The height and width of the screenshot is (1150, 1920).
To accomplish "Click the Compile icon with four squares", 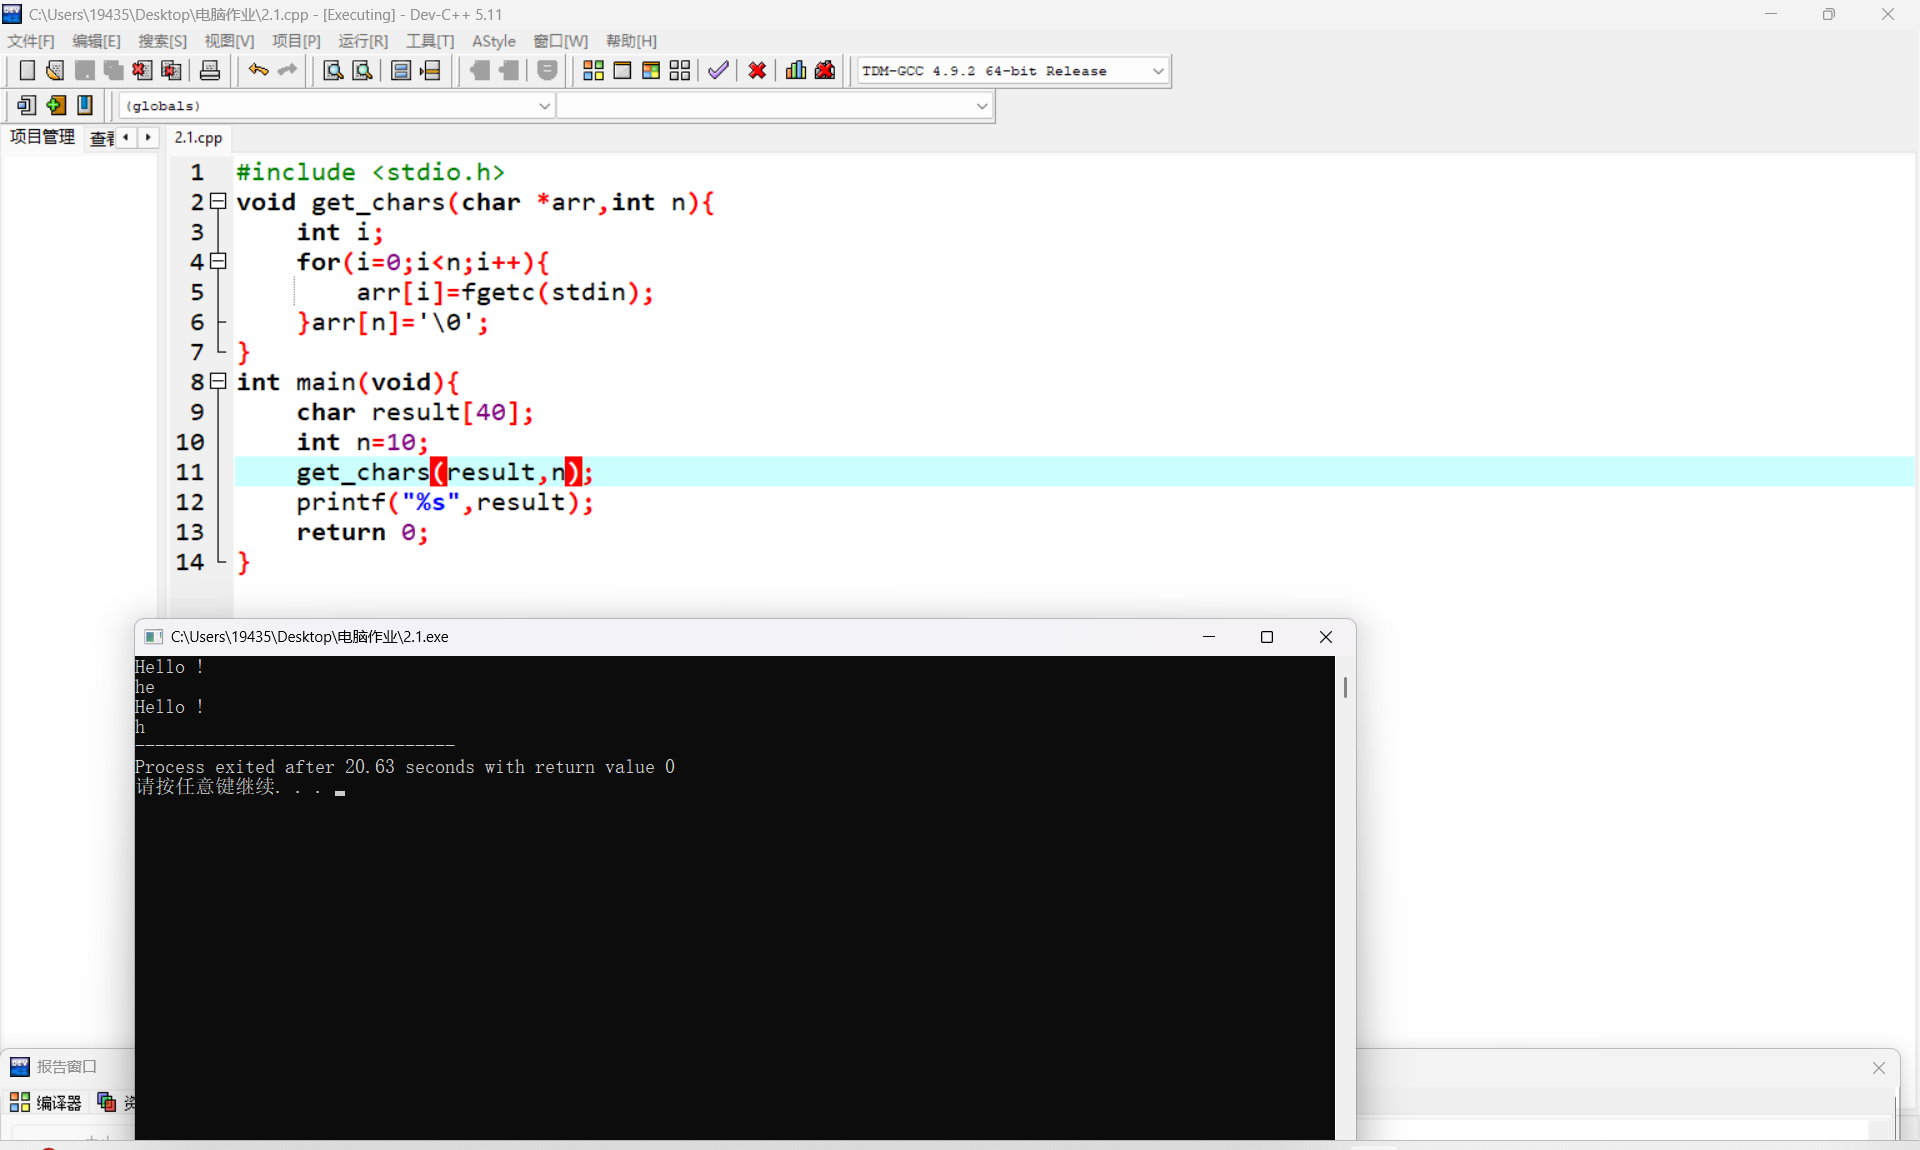I will [x=593, y=70].
